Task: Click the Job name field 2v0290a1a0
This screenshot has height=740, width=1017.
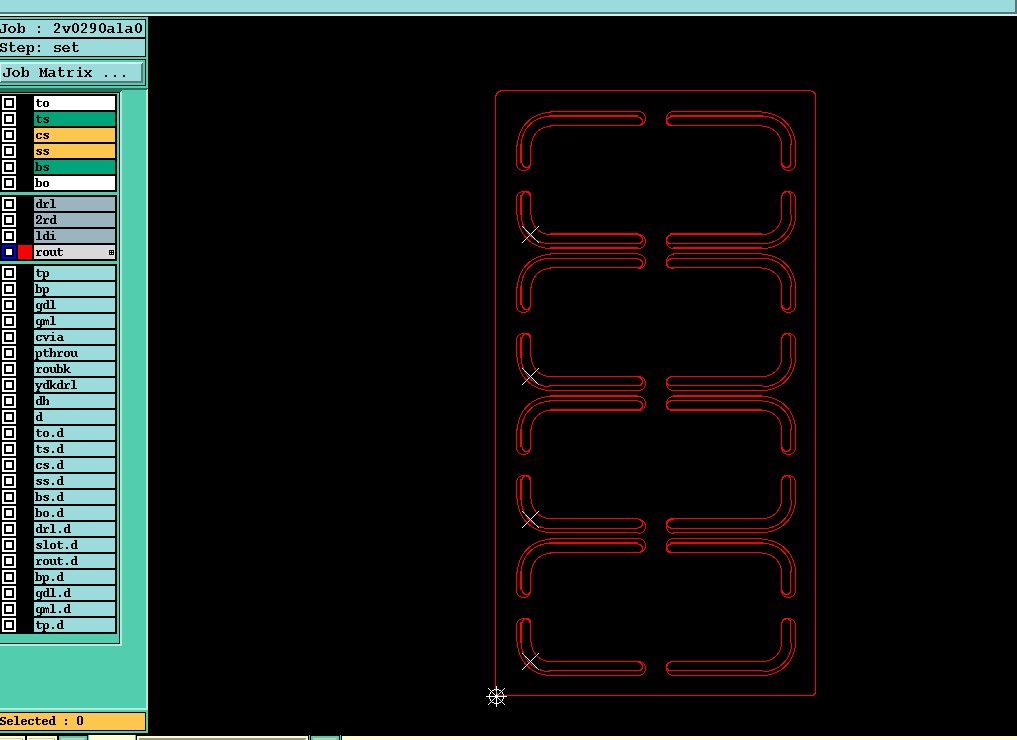Action: (x=72, y=29)
